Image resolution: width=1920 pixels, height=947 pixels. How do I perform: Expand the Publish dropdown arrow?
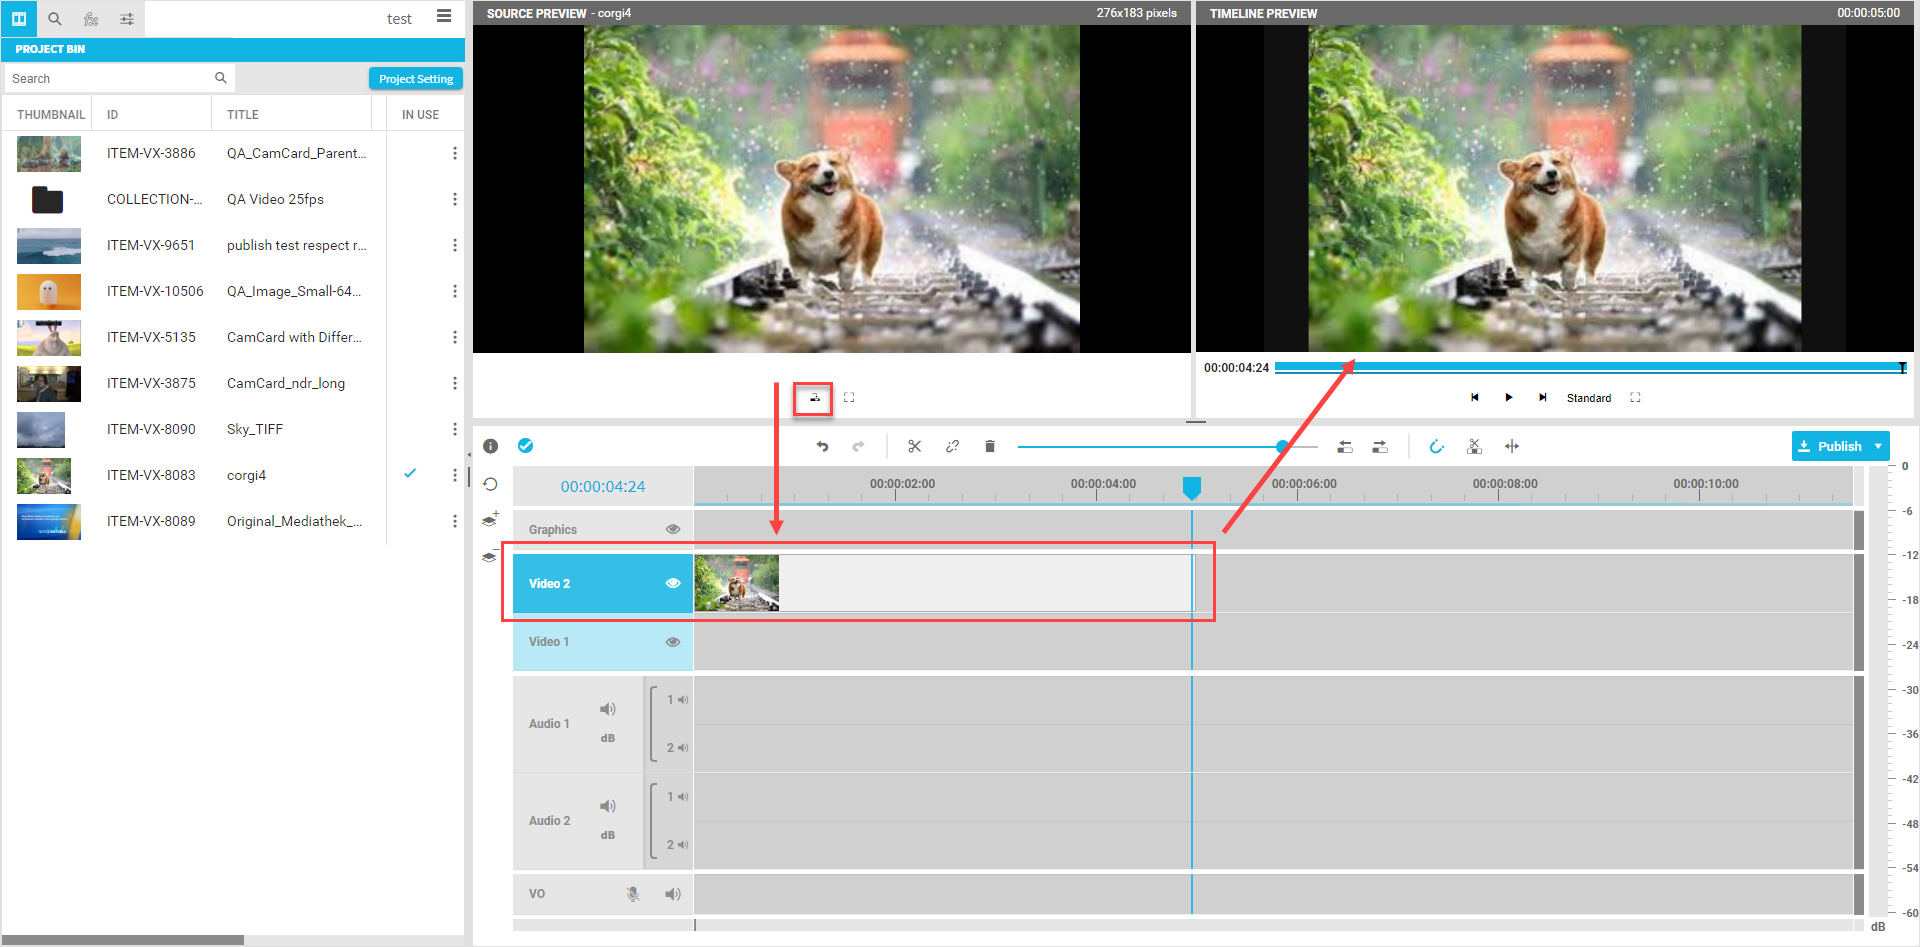(x=1878, y=446)
